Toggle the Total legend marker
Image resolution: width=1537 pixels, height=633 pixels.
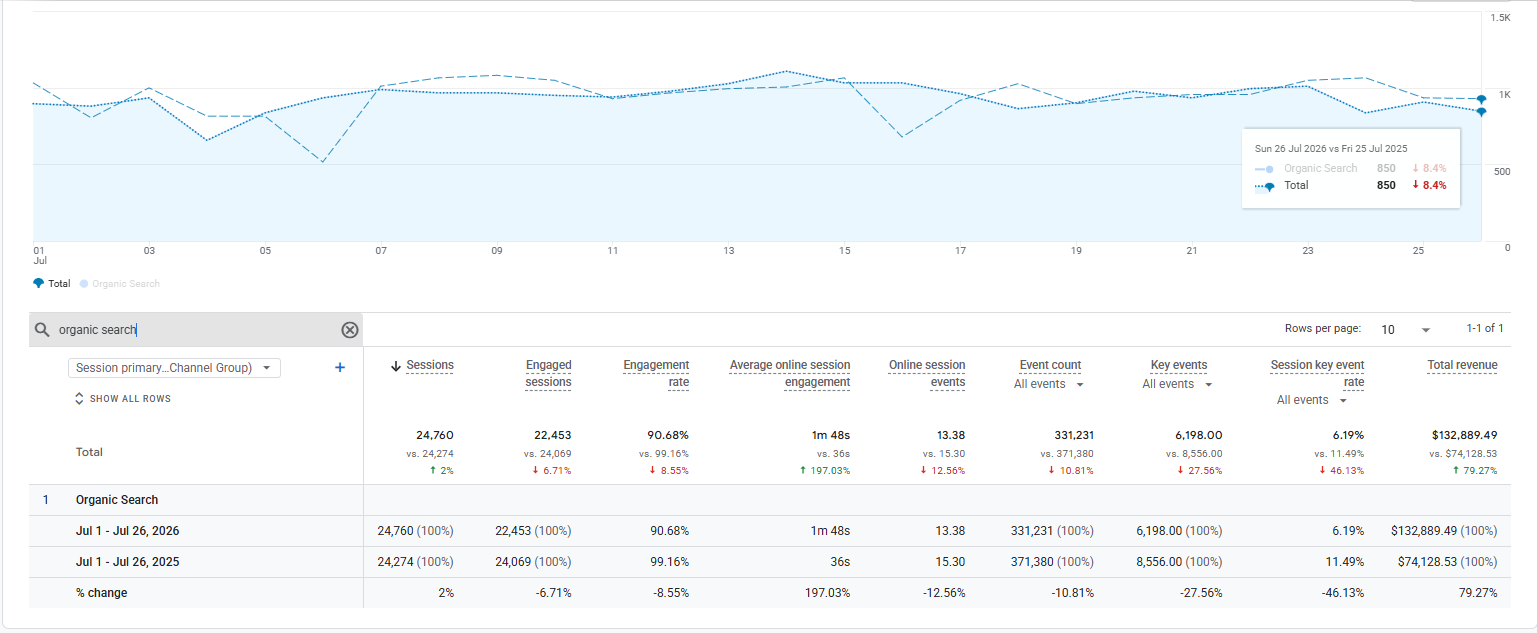[x=39, y=283]
